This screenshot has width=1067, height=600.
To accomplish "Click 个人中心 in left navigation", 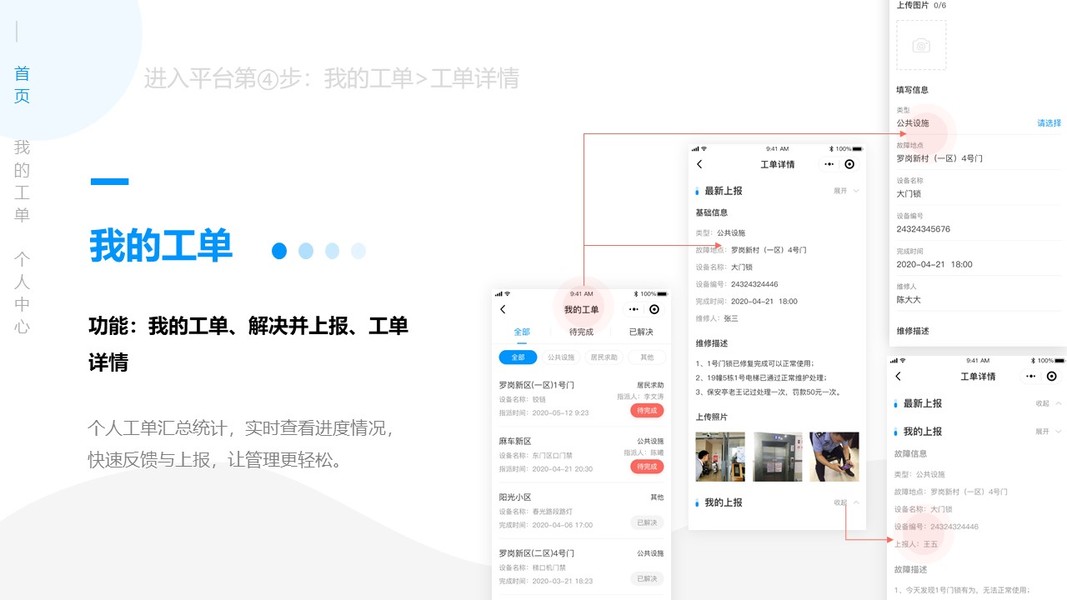I will coord(22,293).
